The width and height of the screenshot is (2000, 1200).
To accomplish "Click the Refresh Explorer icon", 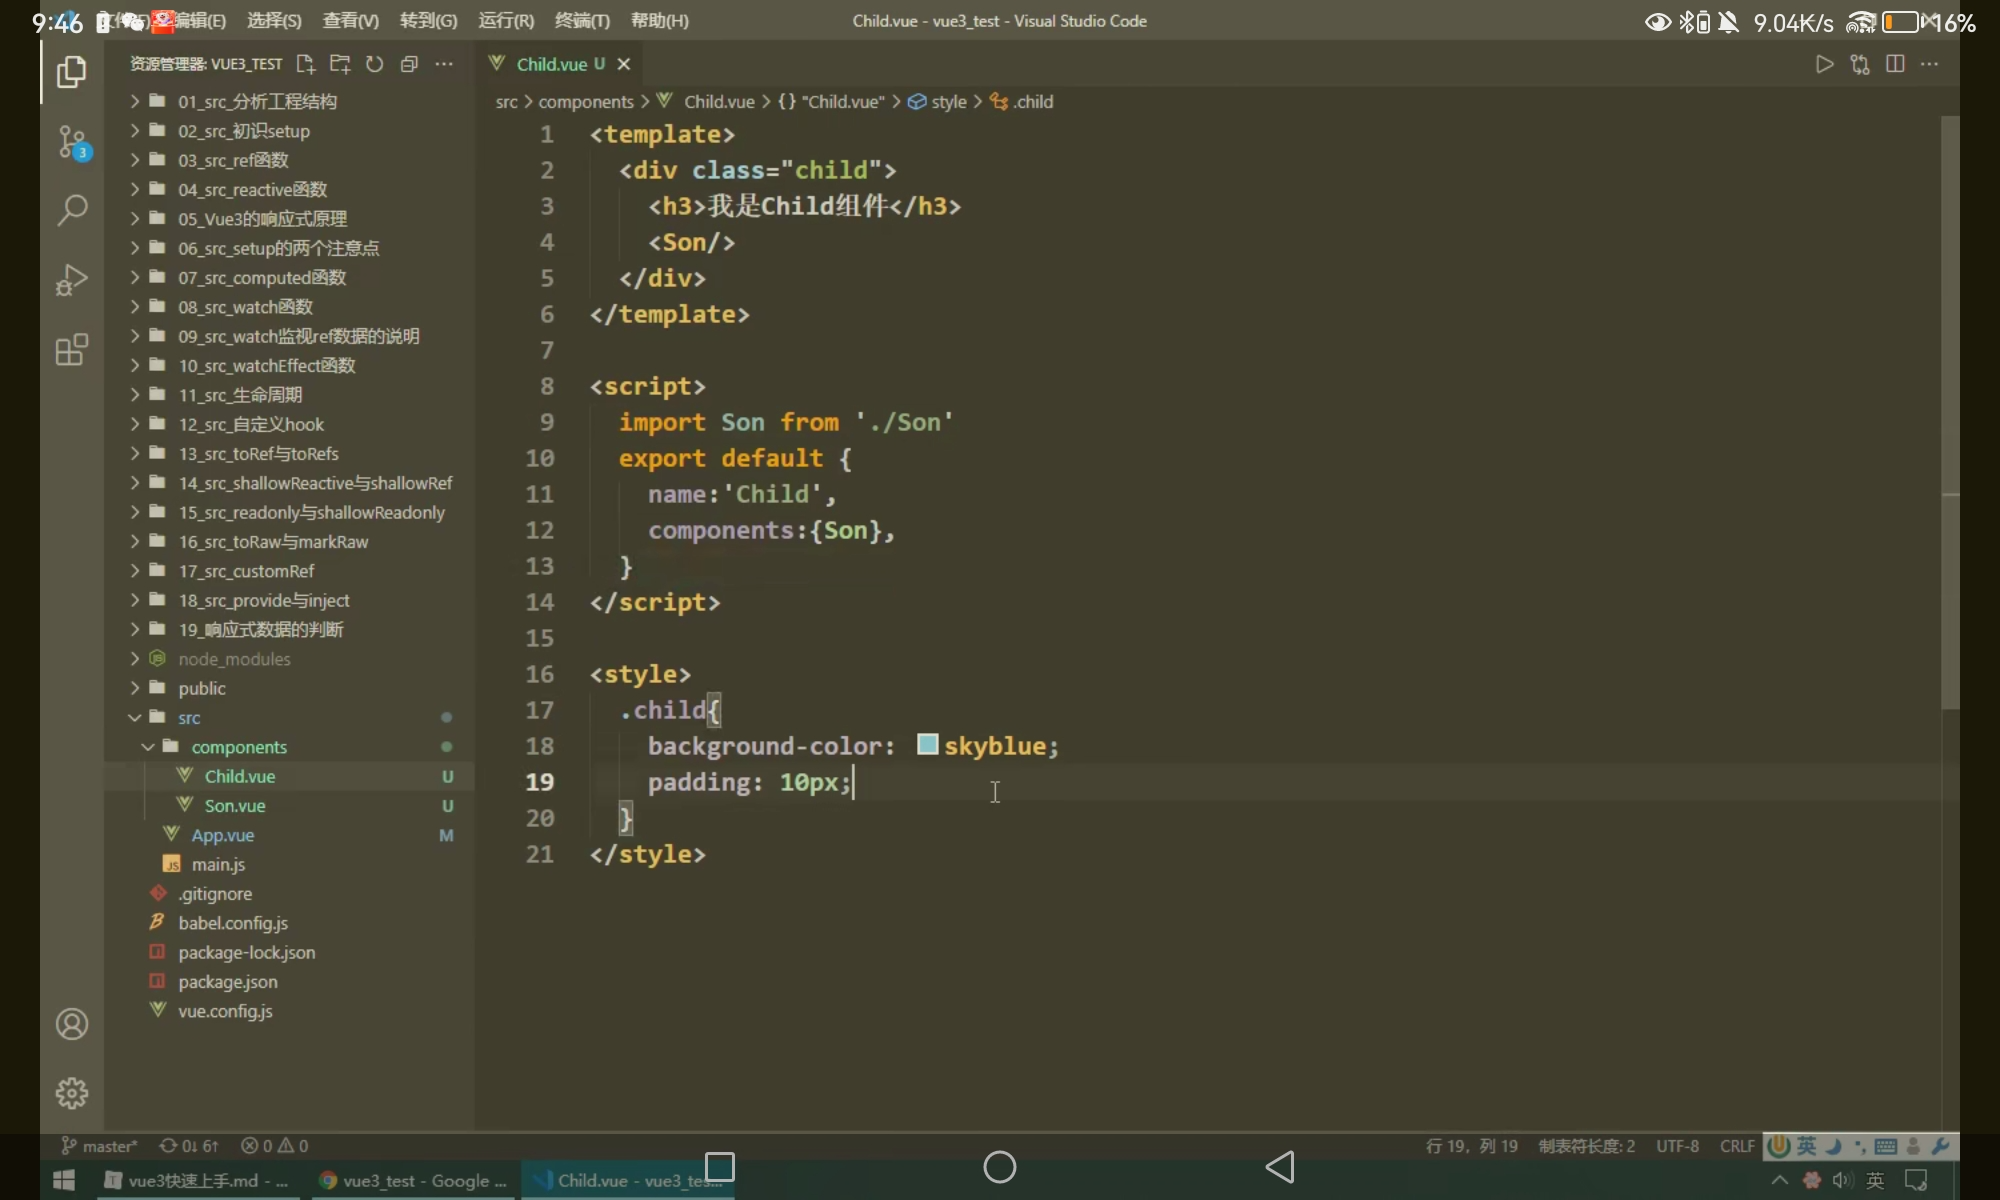I will tap(374, 64).
